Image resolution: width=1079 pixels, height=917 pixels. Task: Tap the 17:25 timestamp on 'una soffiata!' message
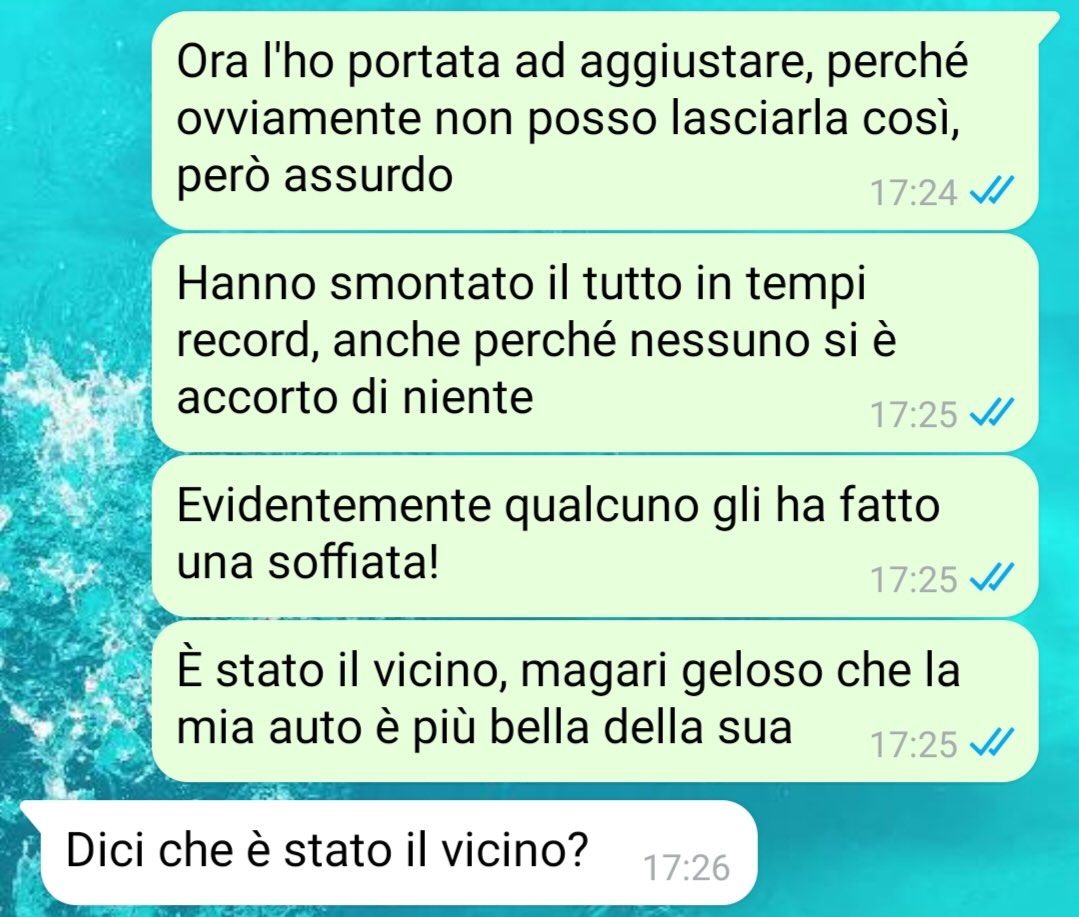[x=914, y=579]
